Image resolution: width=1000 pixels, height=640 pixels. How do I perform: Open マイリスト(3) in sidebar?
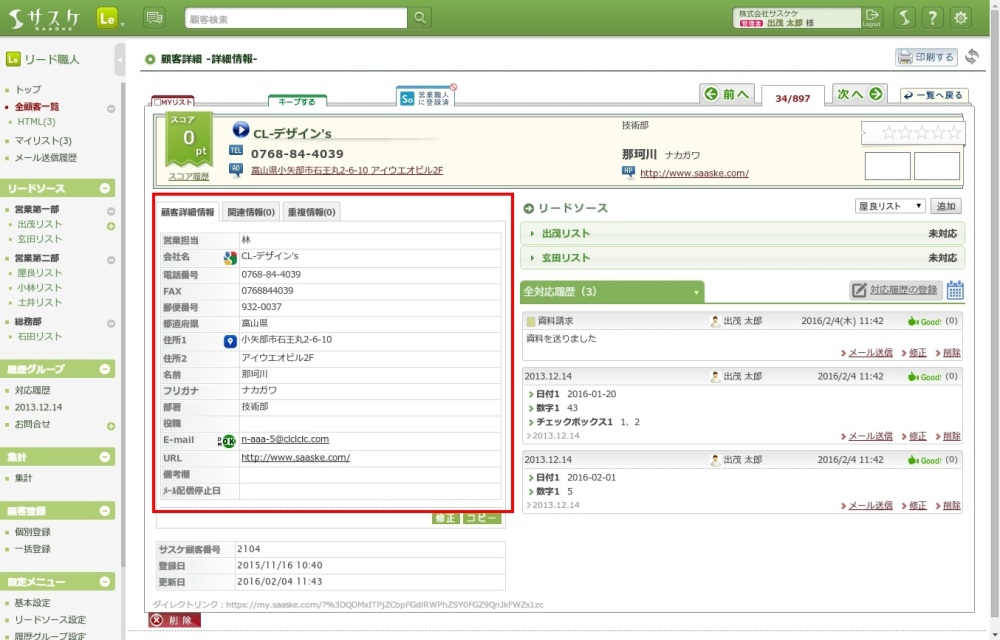click(x=43, y=140)
